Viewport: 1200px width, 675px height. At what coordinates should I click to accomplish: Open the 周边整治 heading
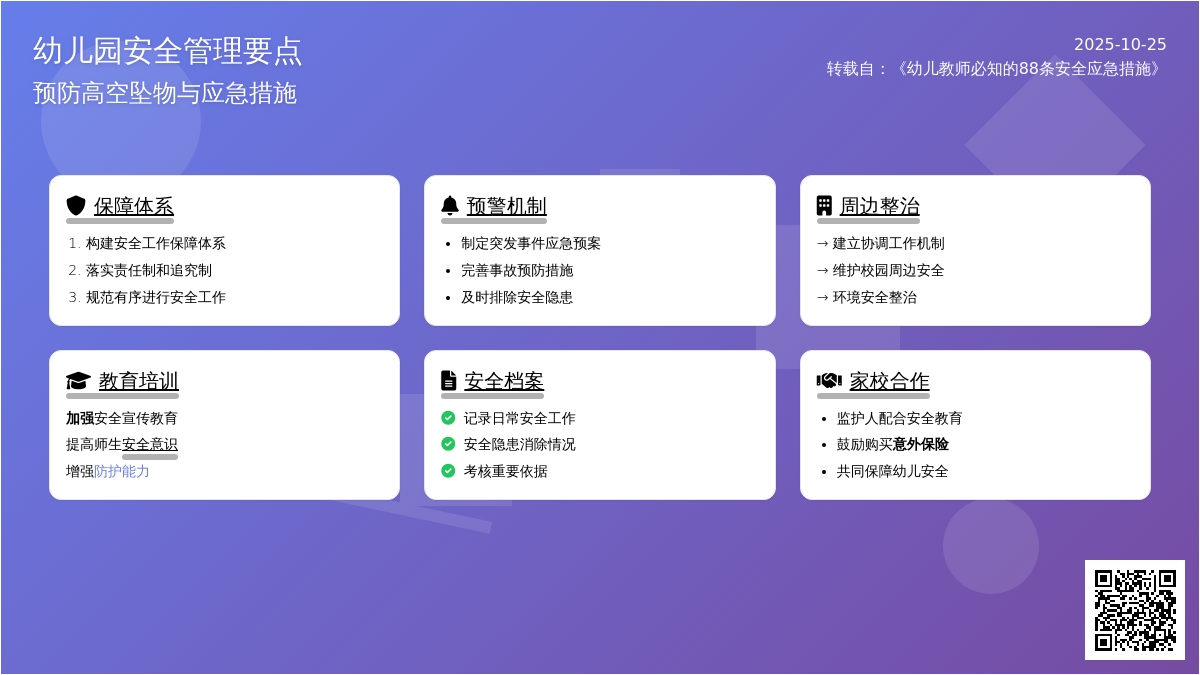tap(880, 207)
